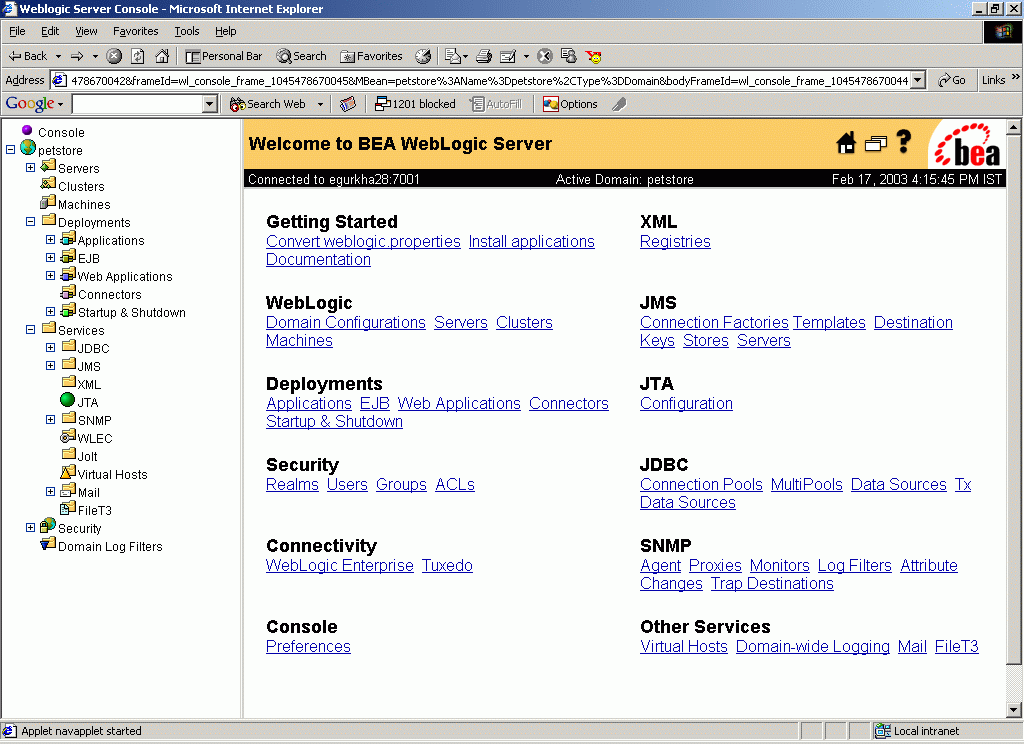
Task: Expand the Applications tree node
Action: coord(50,240)
